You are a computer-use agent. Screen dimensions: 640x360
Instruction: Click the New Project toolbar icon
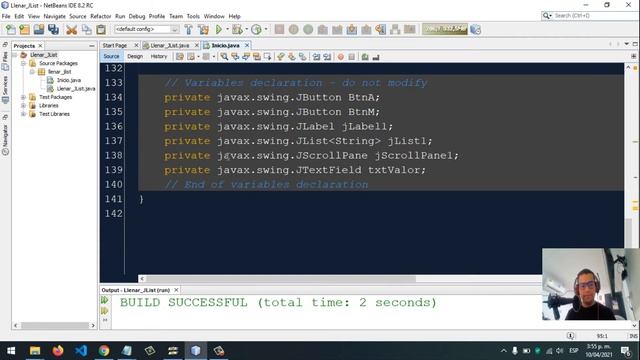tap(24, 29)
